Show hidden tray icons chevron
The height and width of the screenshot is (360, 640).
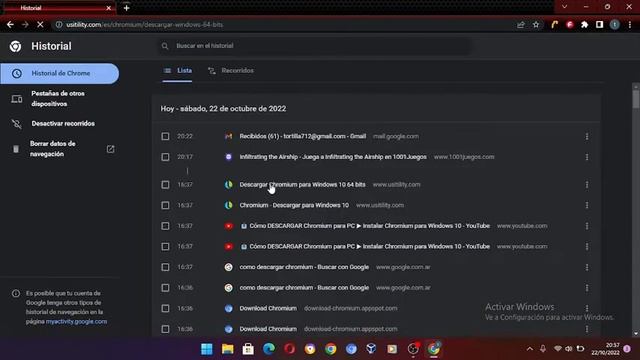530,349
